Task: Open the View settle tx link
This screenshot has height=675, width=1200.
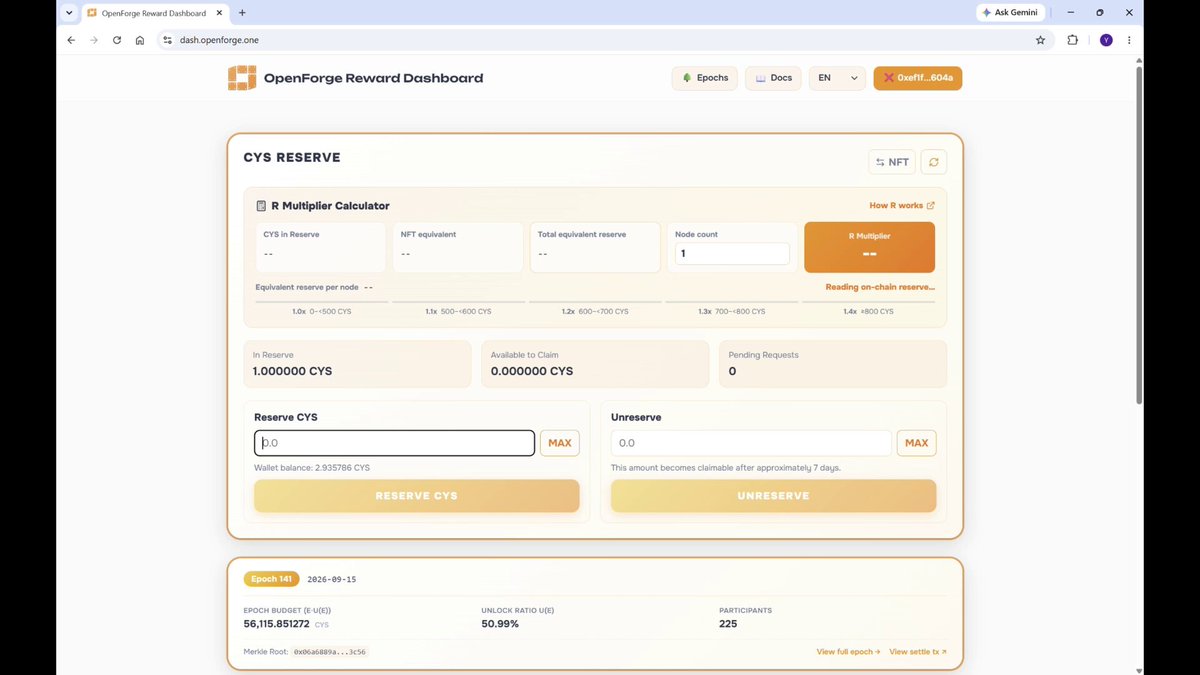Action: point(918,652)
